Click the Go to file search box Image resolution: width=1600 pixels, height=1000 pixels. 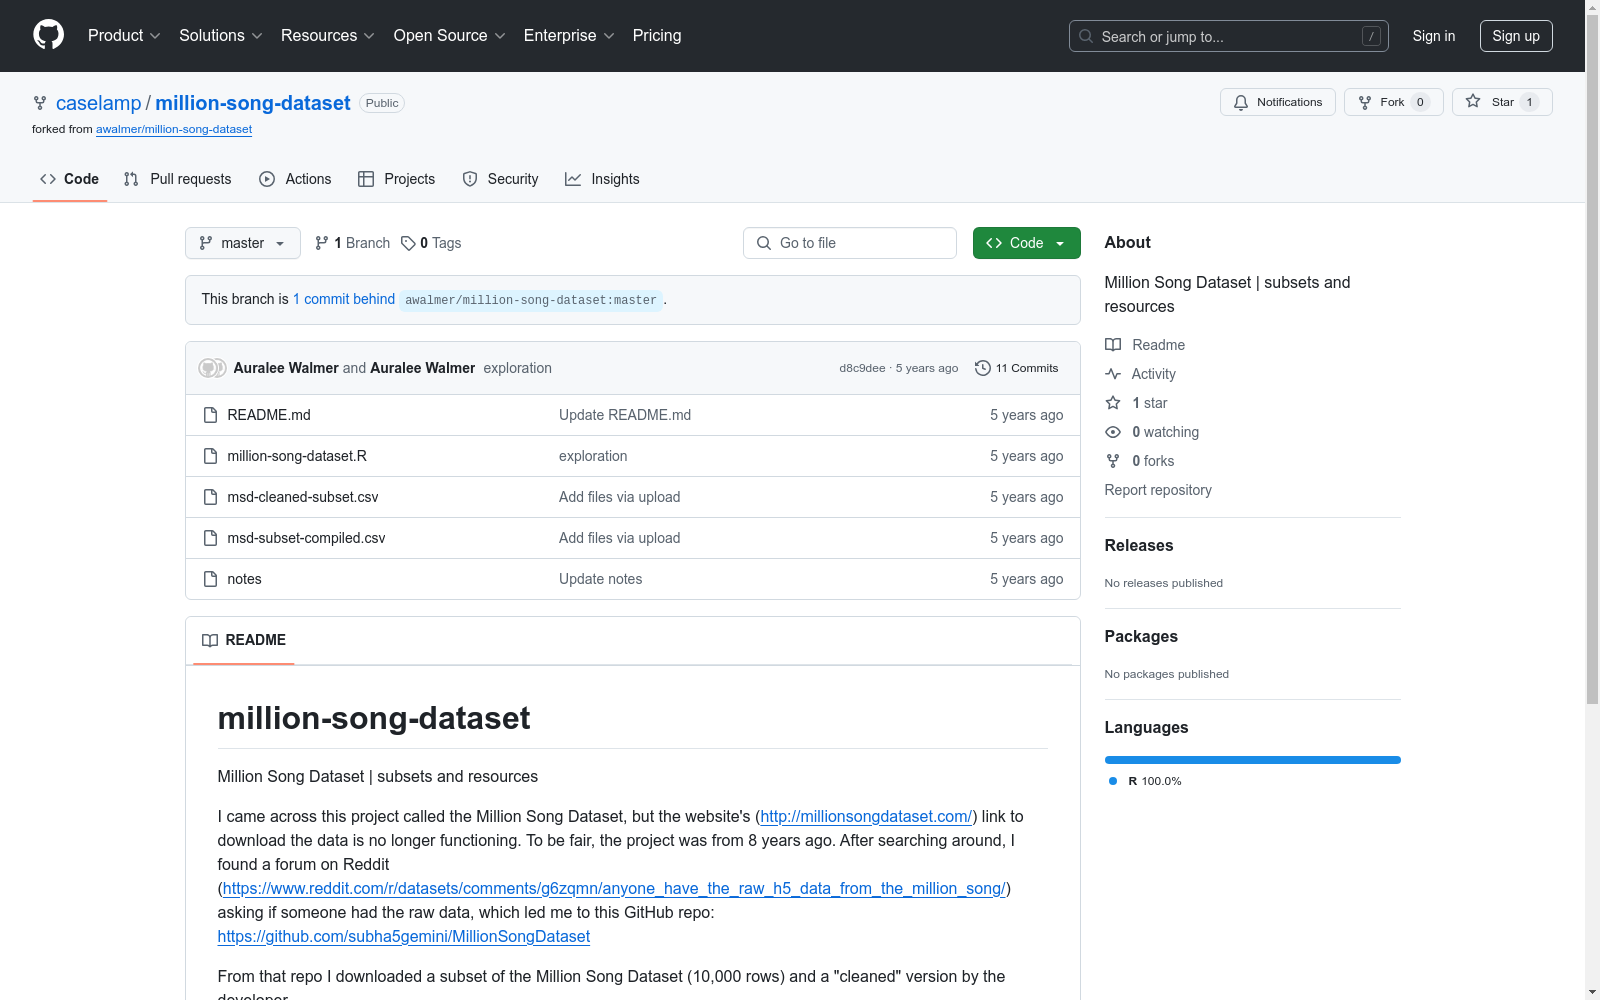point(850,243)
